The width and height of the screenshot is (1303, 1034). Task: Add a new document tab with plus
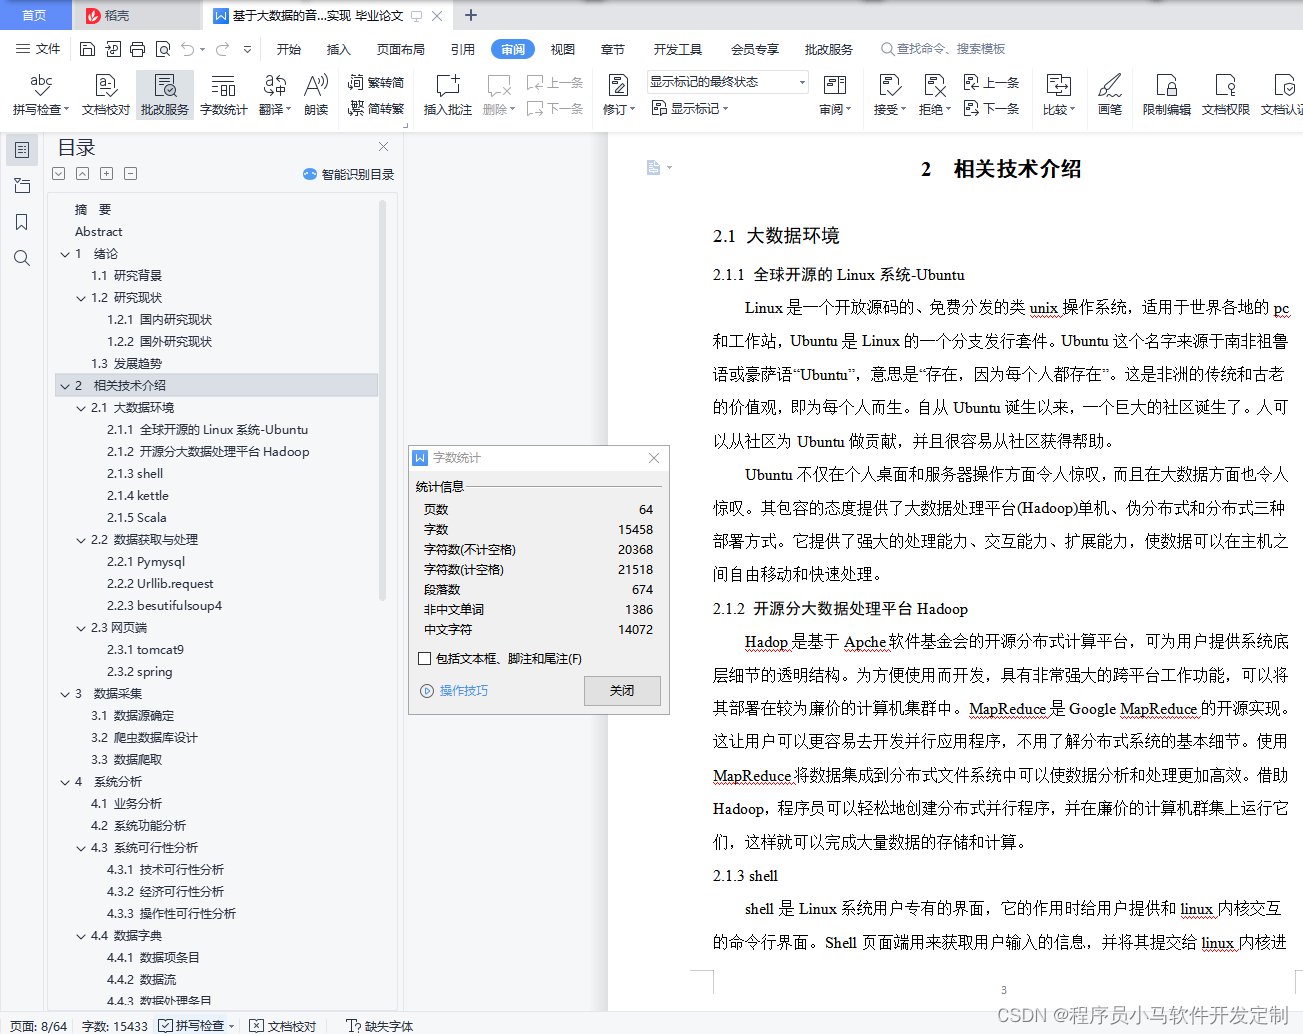point(471,15)
